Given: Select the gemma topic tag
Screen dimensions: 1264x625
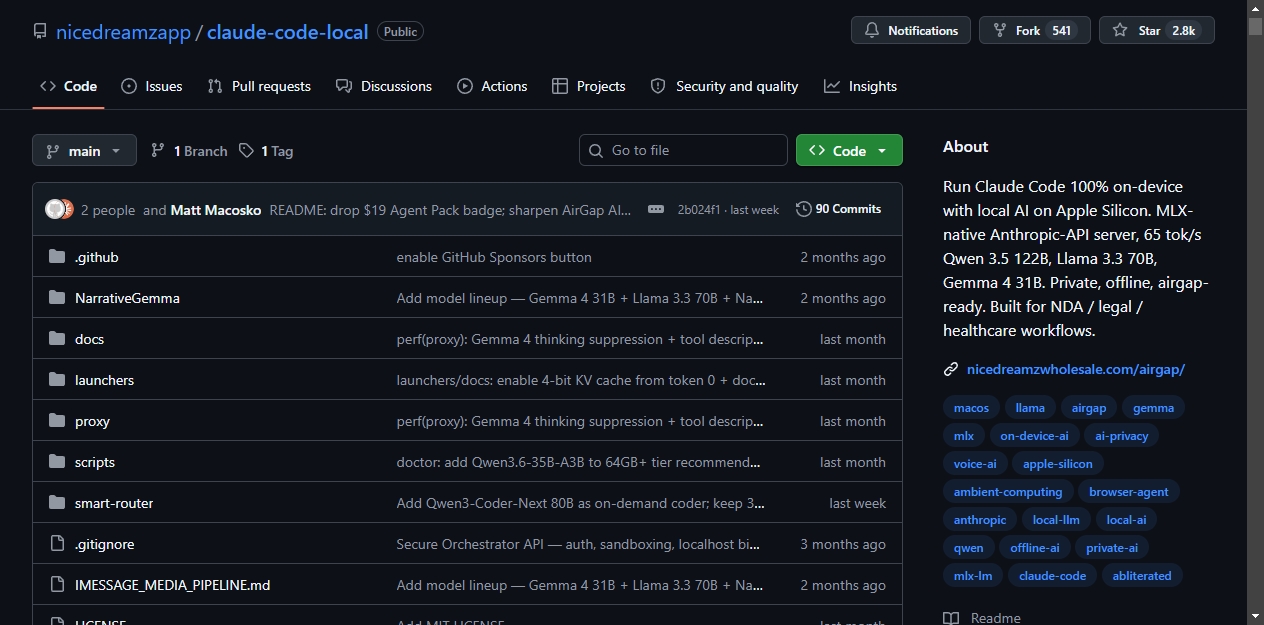Looking at the screenshot, I should [x=1153, y=408].
